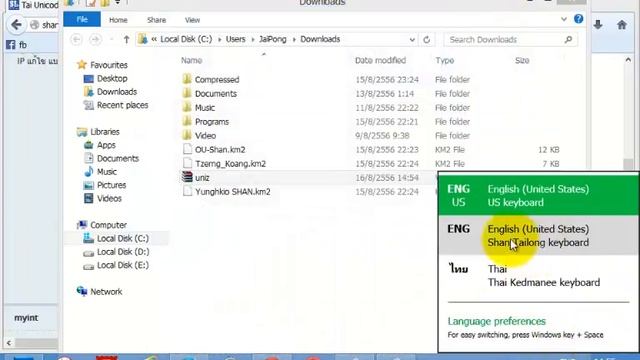Open Libraries in navigation pane
This screenshot has height=360, width=640.
click(104, 132)
